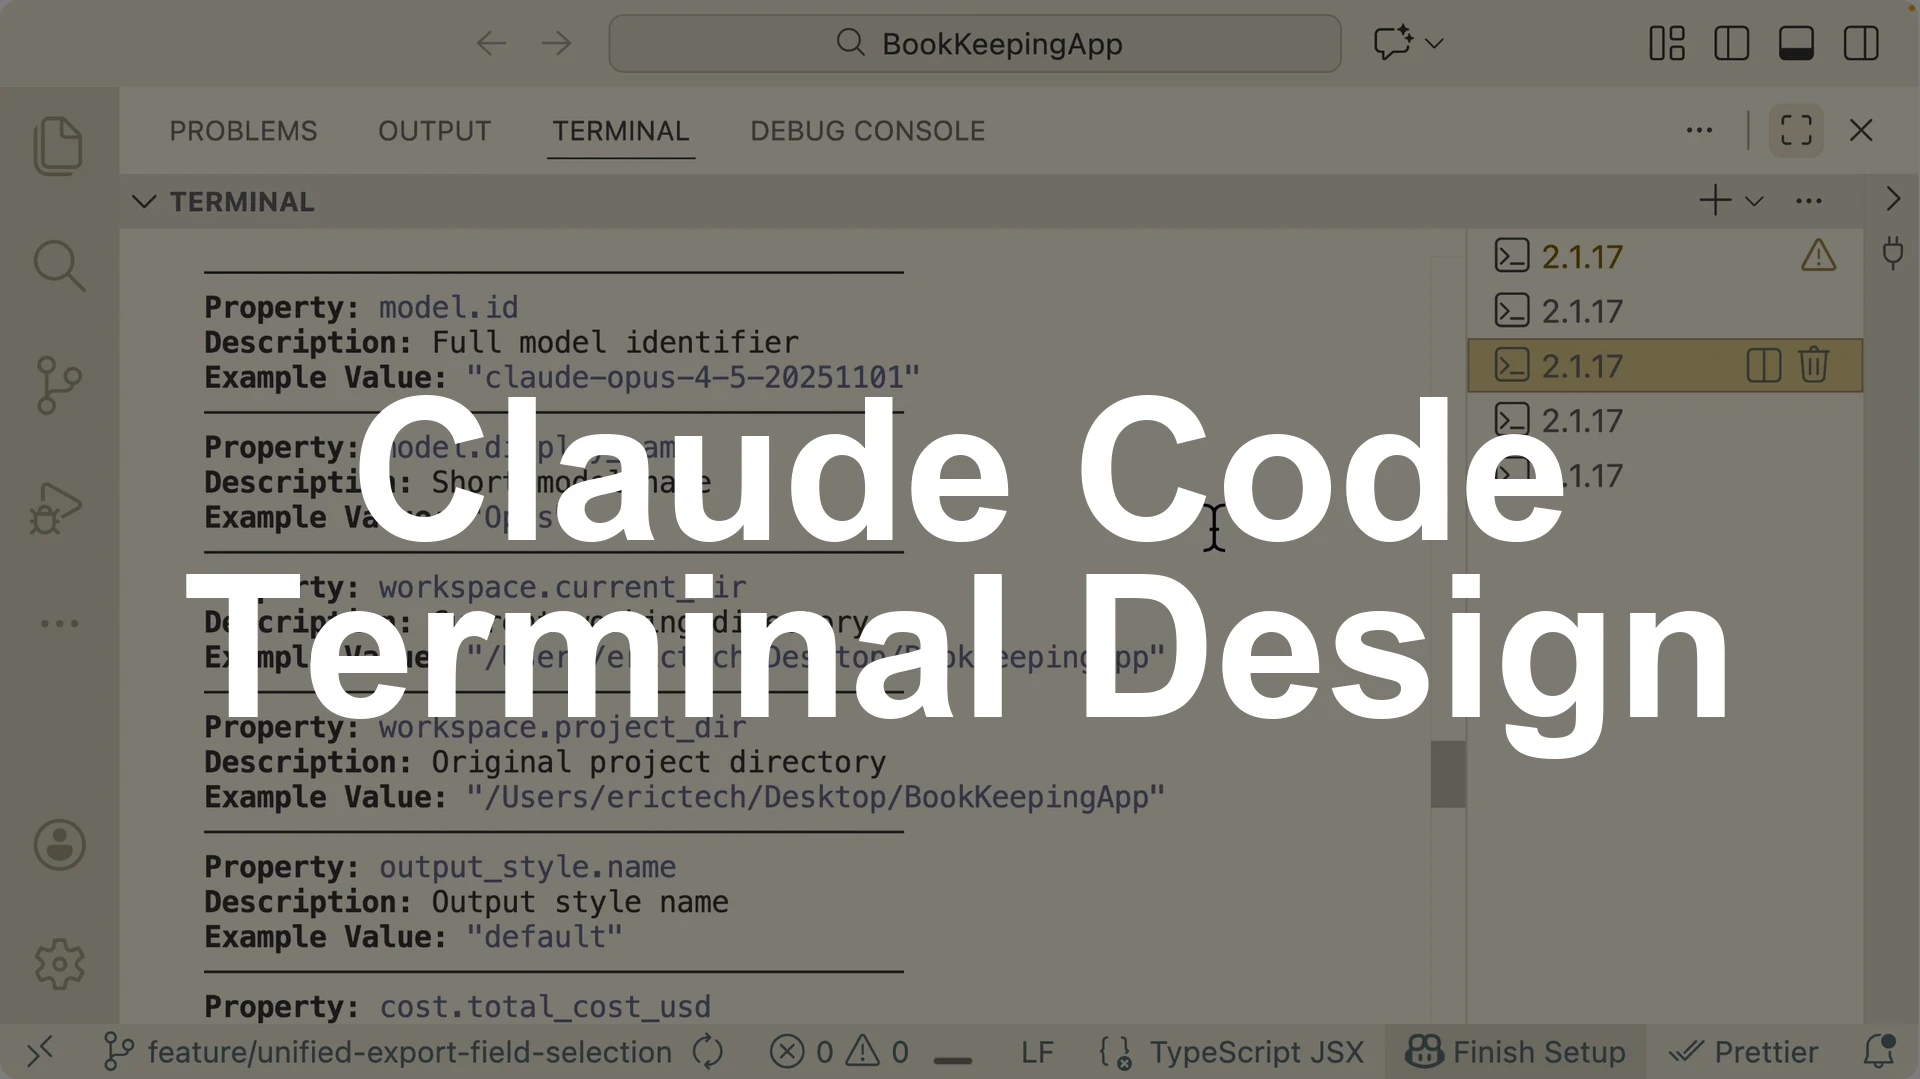The height and width of the screenshot is (1079, 1920).
Task: Synchronize changes with the sync icon
Action: pyautogui.click(x=708, y=1052)
